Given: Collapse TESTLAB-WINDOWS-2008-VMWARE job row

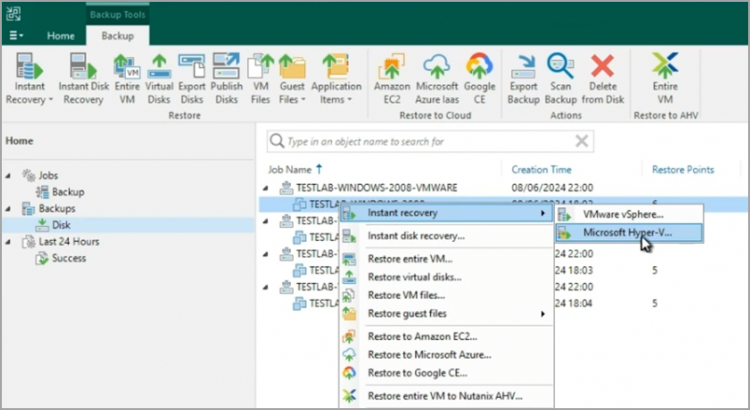Looking at the screenshot, I should pyautogui.click(x=266, y=188).
